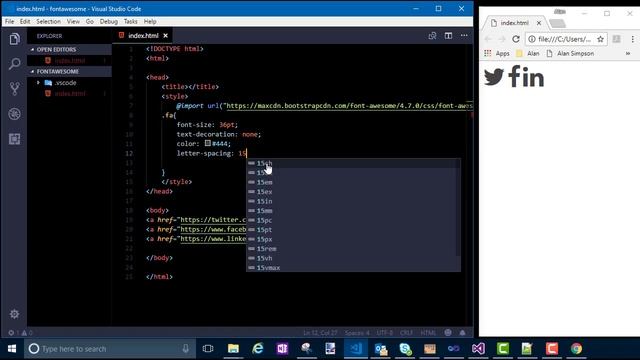Choose the 15vh suggestion

(353, 258)
